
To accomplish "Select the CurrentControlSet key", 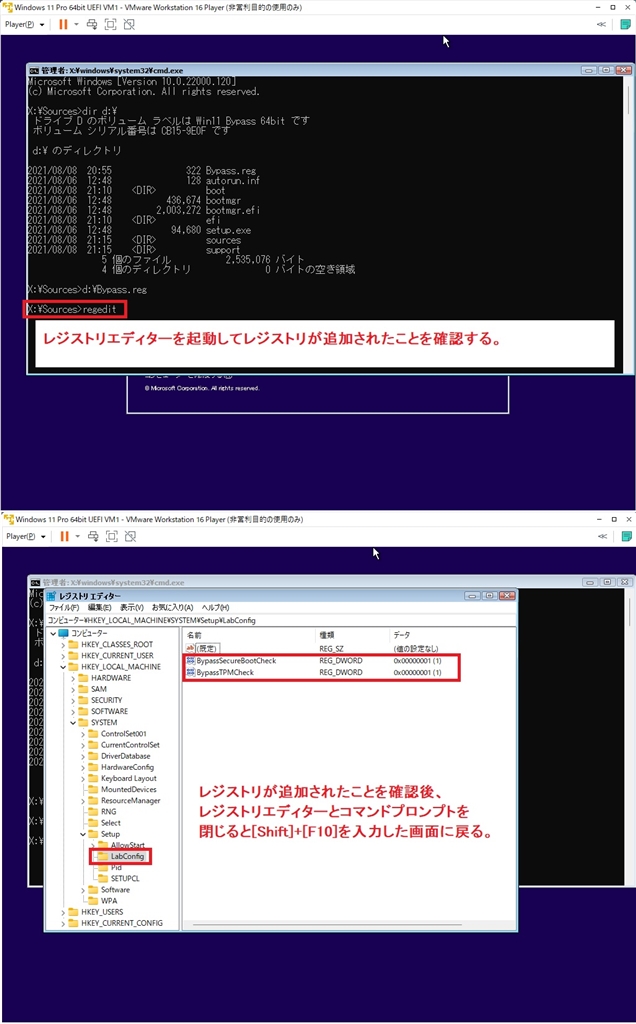I will coord(130,745).
